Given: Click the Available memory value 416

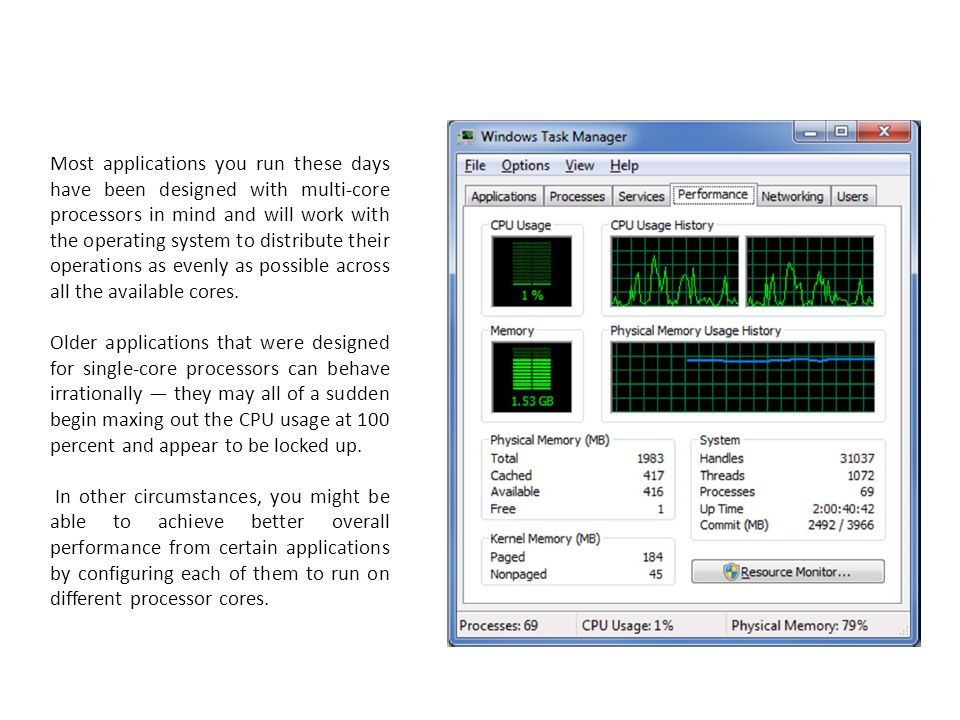Looking at the screenshot, I should (653, 492).
